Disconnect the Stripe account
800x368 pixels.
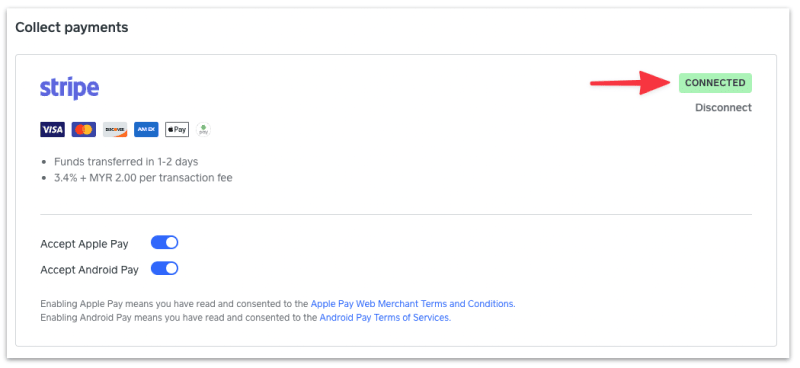[723, 108]
